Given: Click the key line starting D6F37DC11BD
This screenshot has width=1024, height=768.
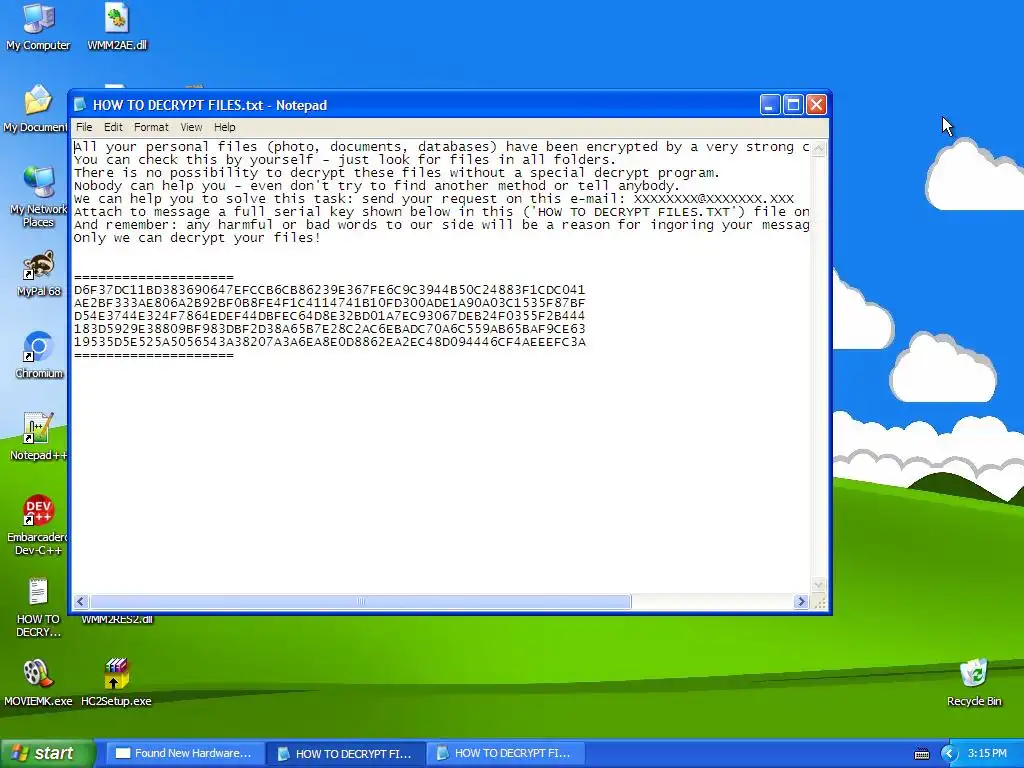Looking at the screenshot, I should click(x=329, y=290).
